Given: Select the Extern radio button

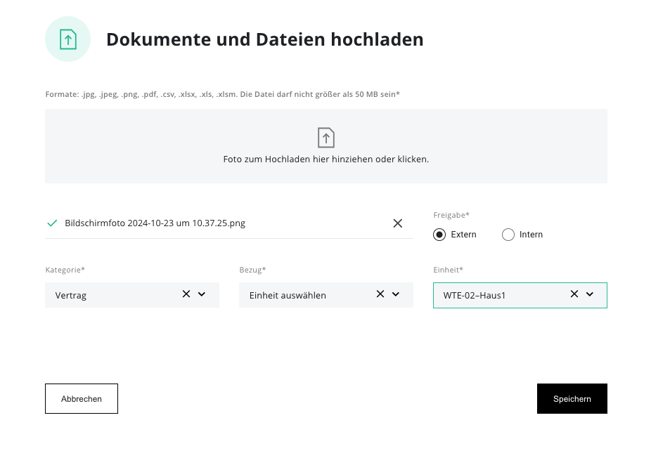Looking at the screenshot, I should point(439,234).
